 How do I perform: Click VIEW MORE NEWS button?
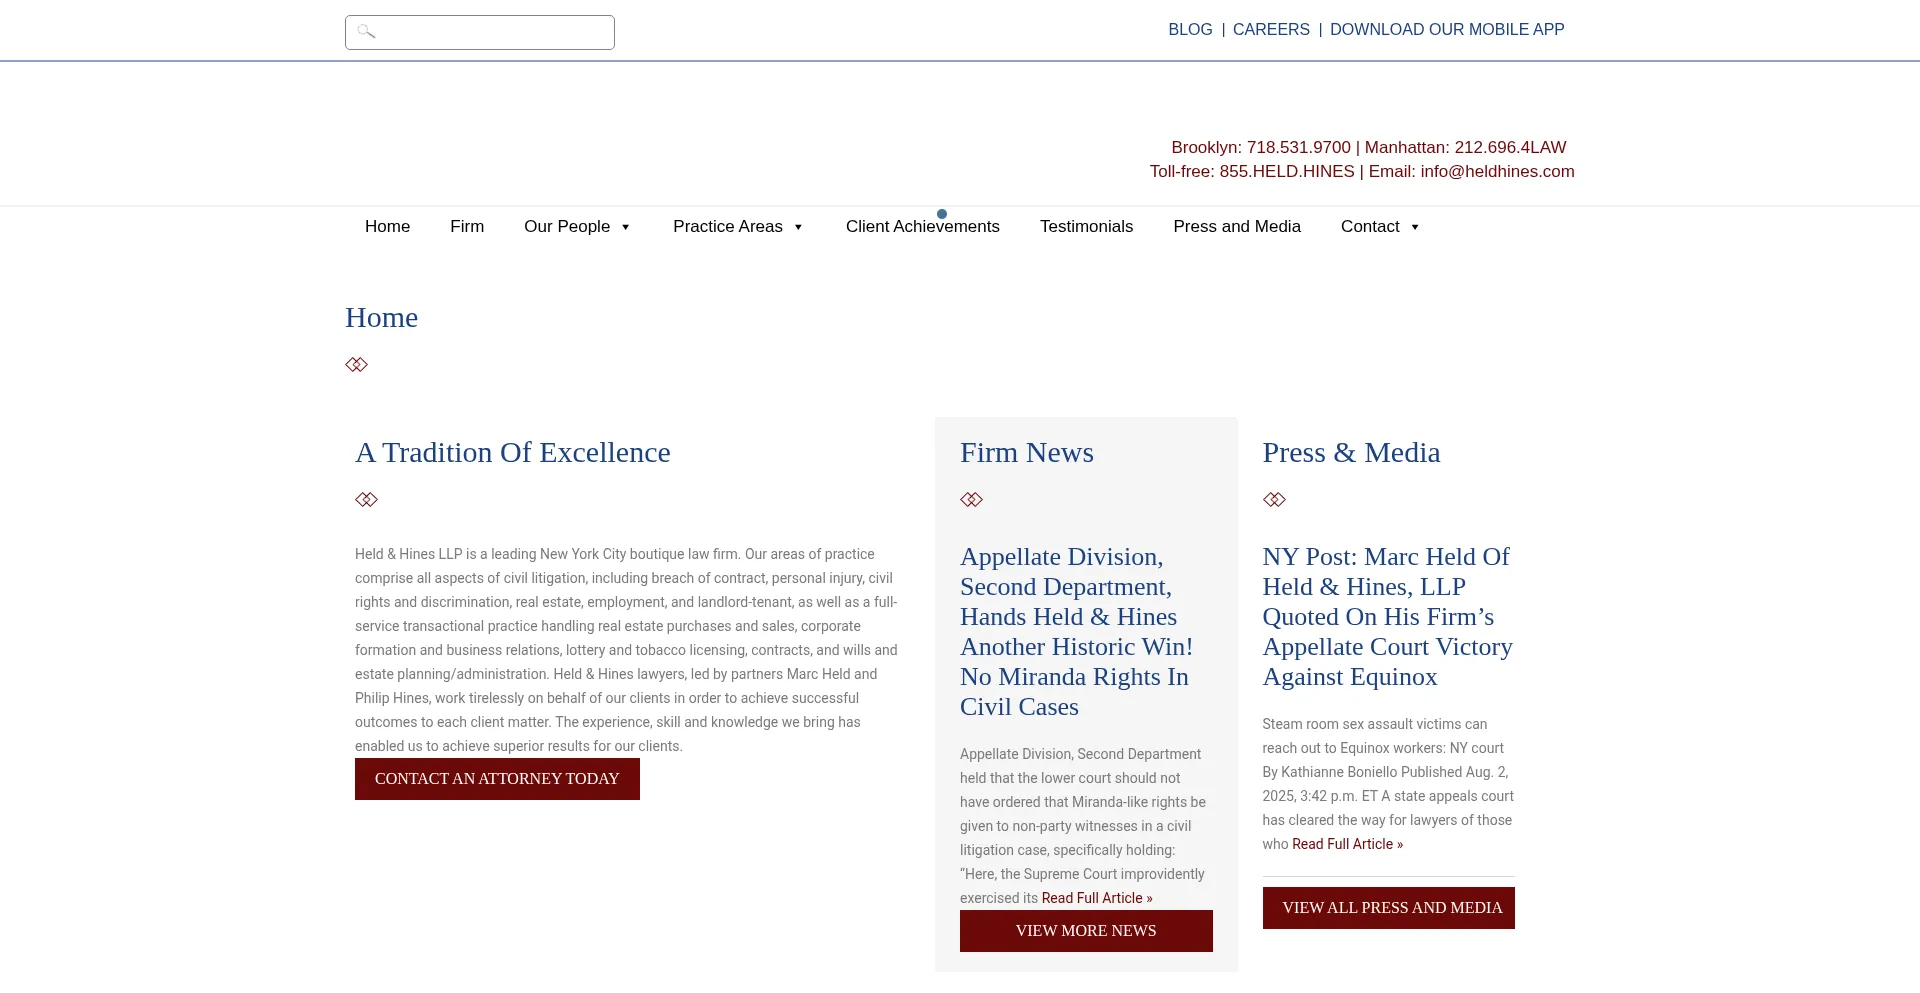pyautogui.click(x=1086, y=931)
